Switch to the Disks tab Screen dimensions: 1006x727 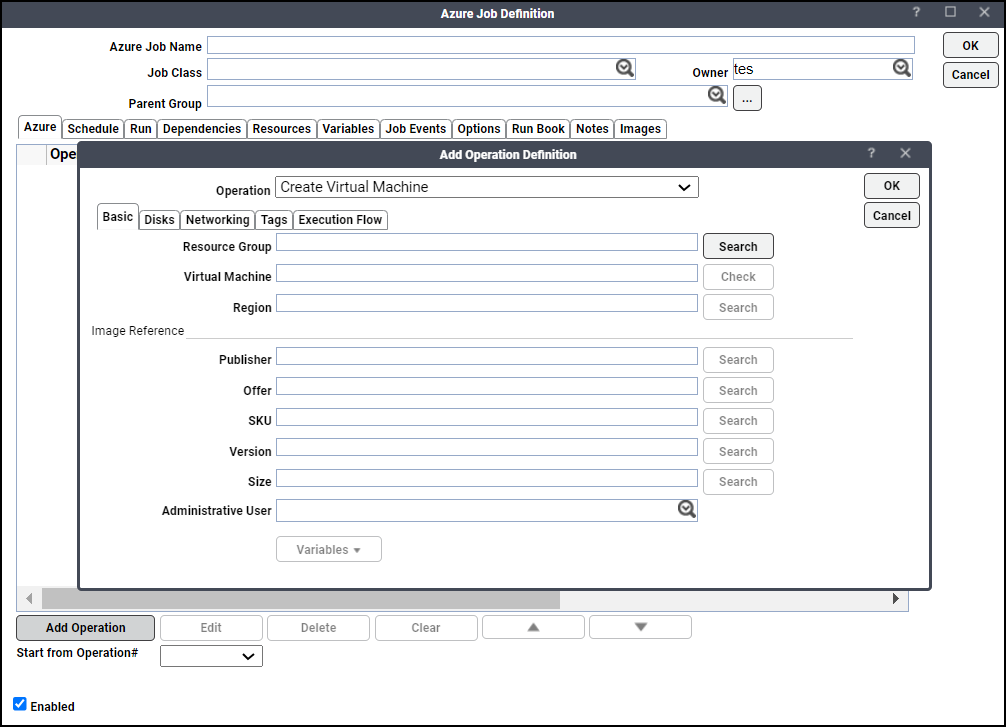click(159, 220)
